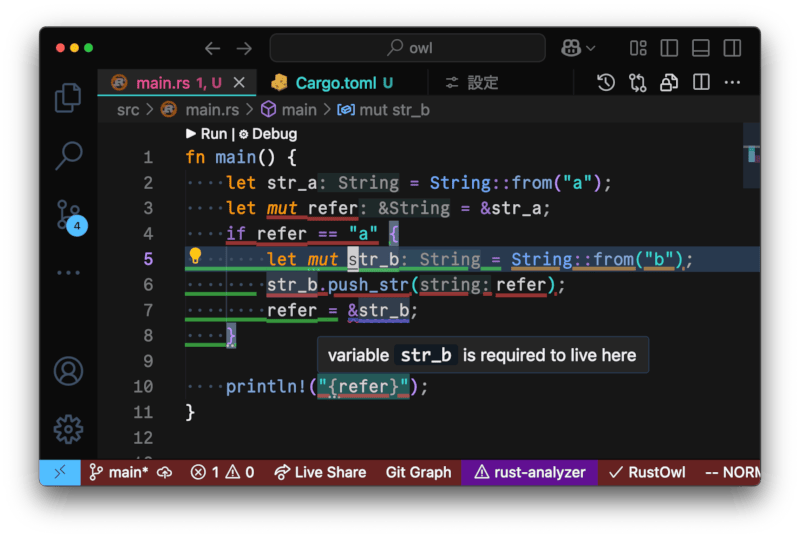Click Live Share in the status bar
This screenshot has height=538, width=800.
(320, 472)
